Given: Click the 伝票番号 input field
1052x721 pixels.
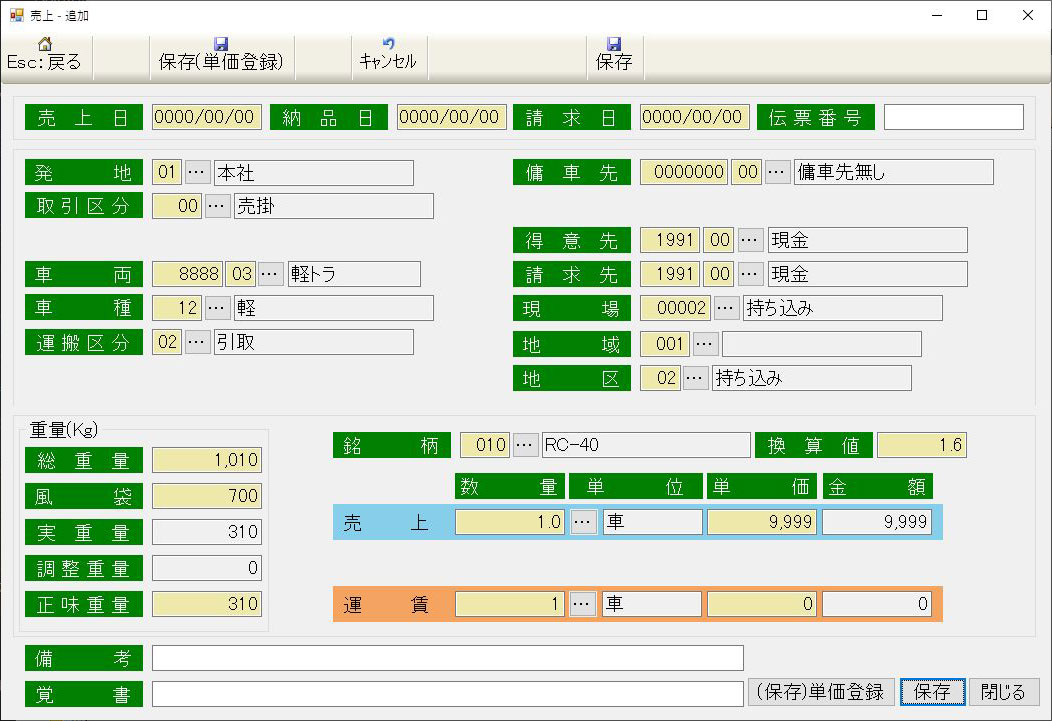Looking at the screenshot, I should click(953, 117).
